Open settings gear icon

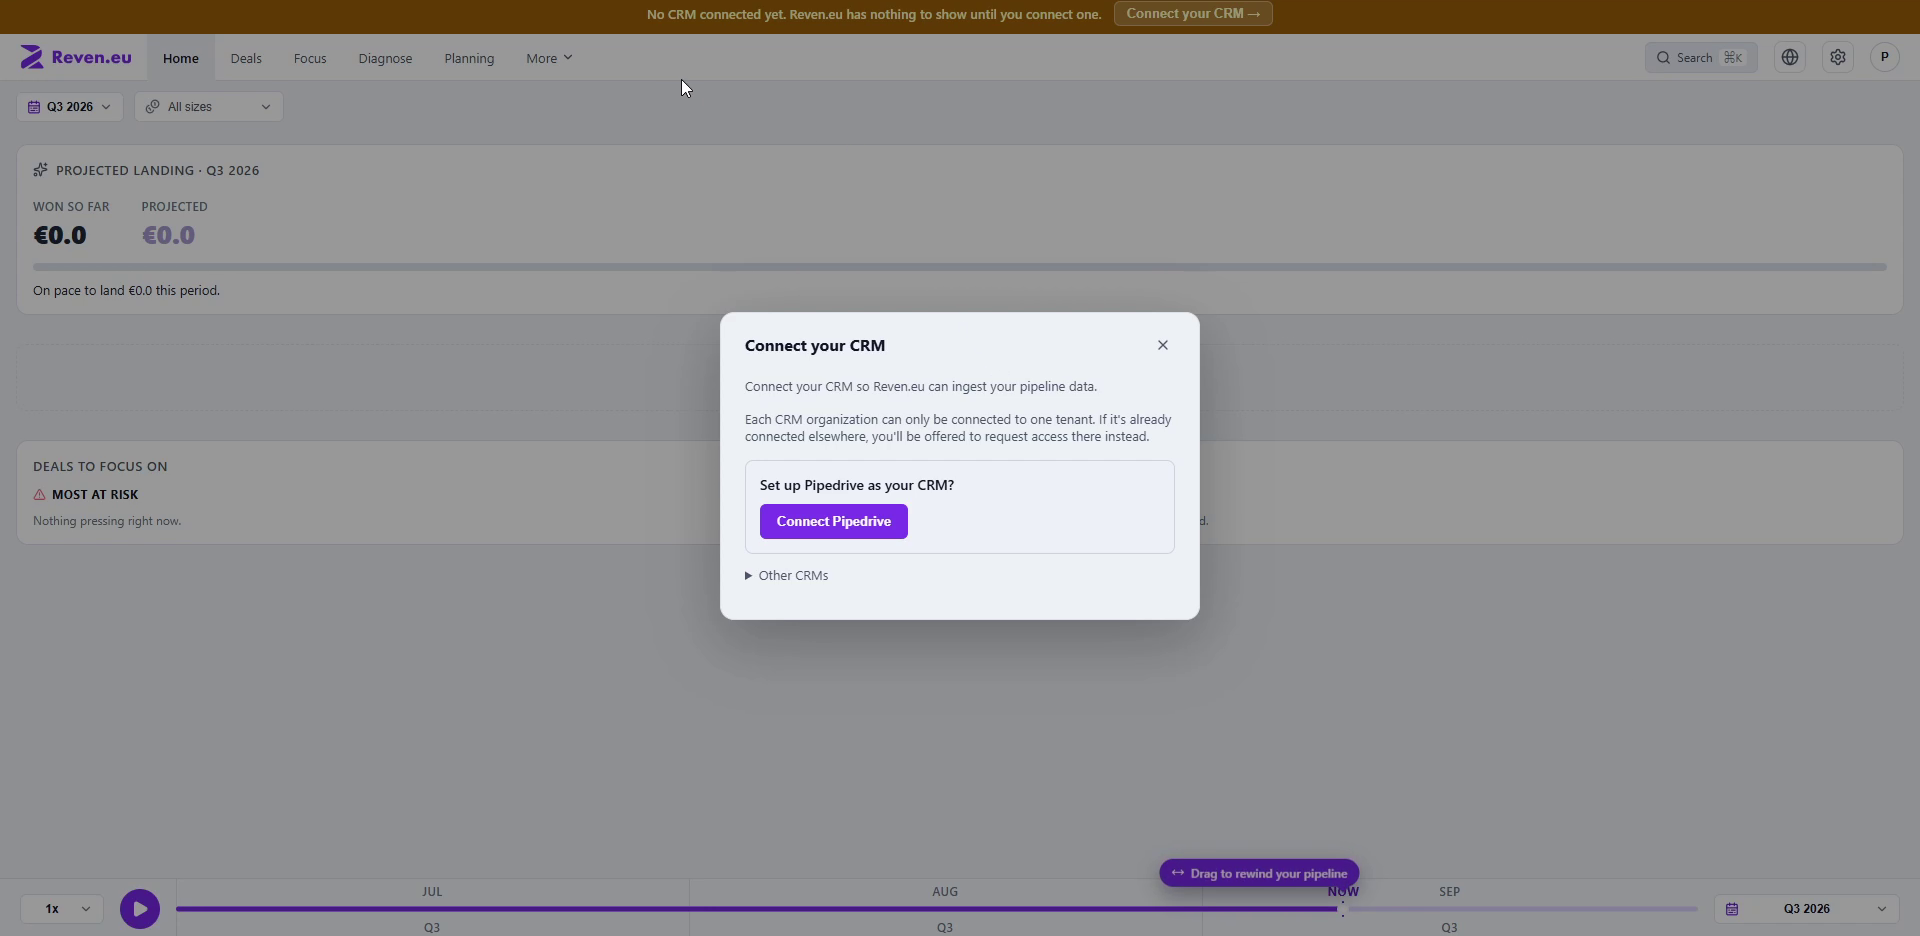(x=1838, y=57)
